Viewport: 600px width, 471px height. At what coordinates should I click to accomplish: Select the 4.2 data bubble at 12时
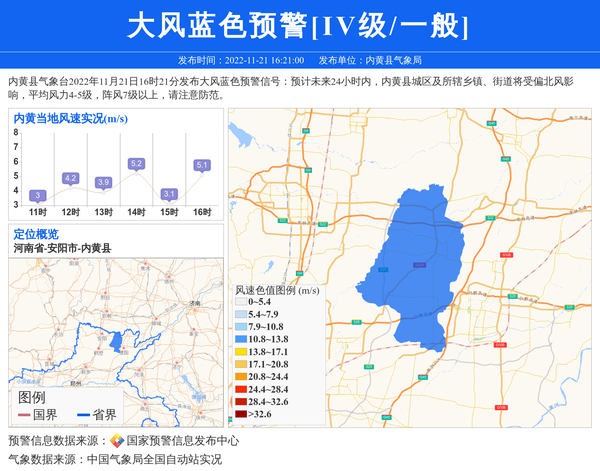coord(70,178)
